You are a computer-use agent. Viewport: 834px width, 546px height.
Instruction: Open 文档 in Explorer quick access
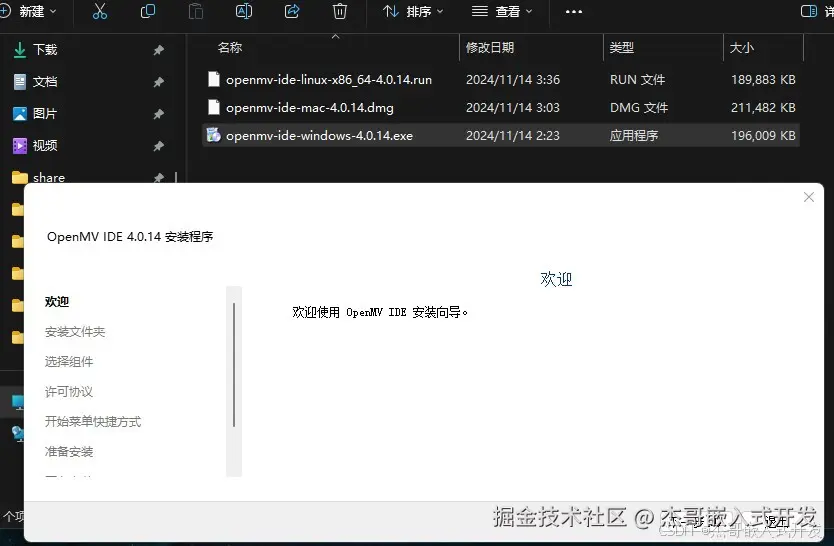point(45,81)
